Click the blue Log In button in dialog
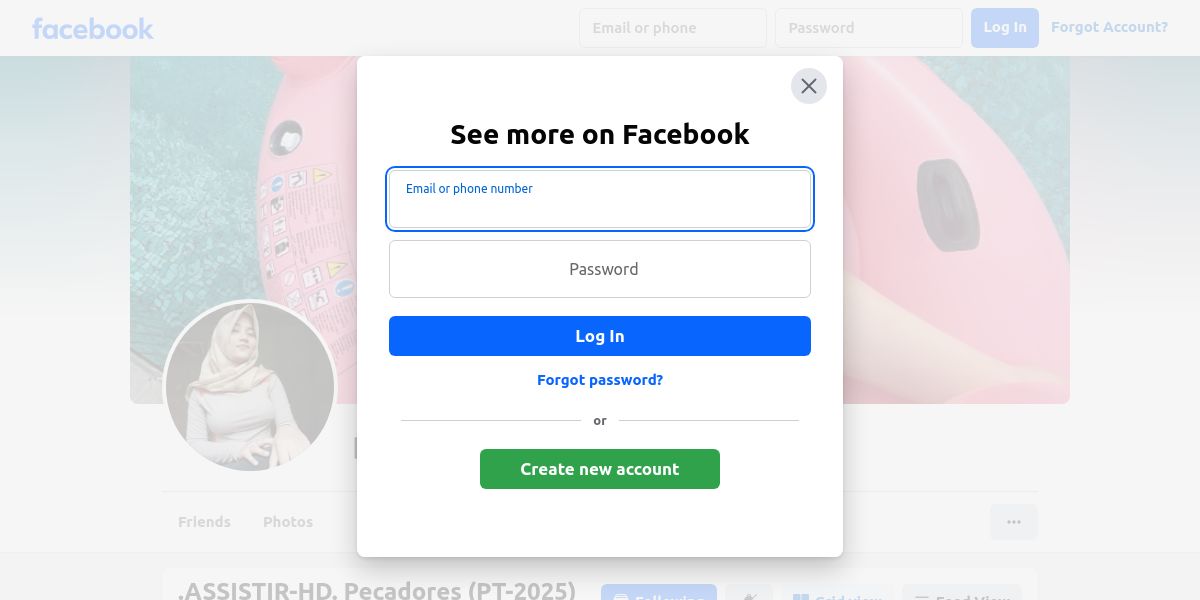Viewport: 1200px width, 600px height. (600, 336)
